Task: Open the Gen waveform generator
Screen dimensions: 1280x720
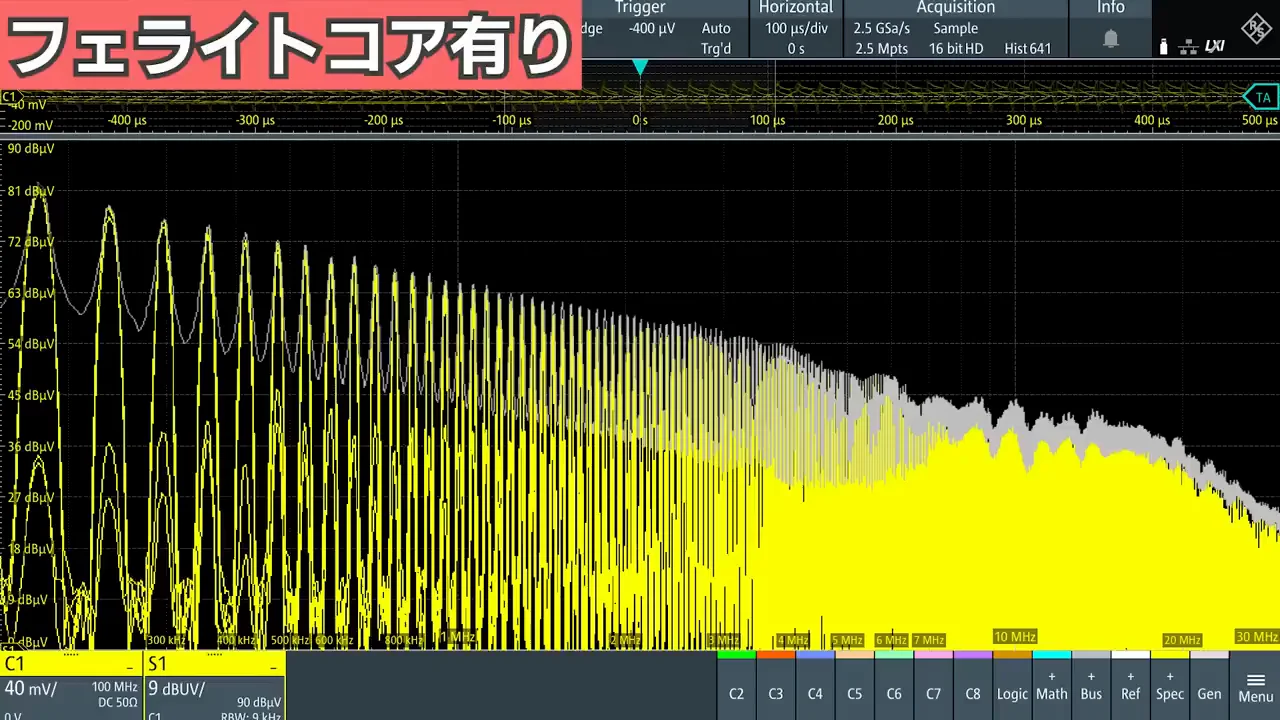Action: 1209,686
